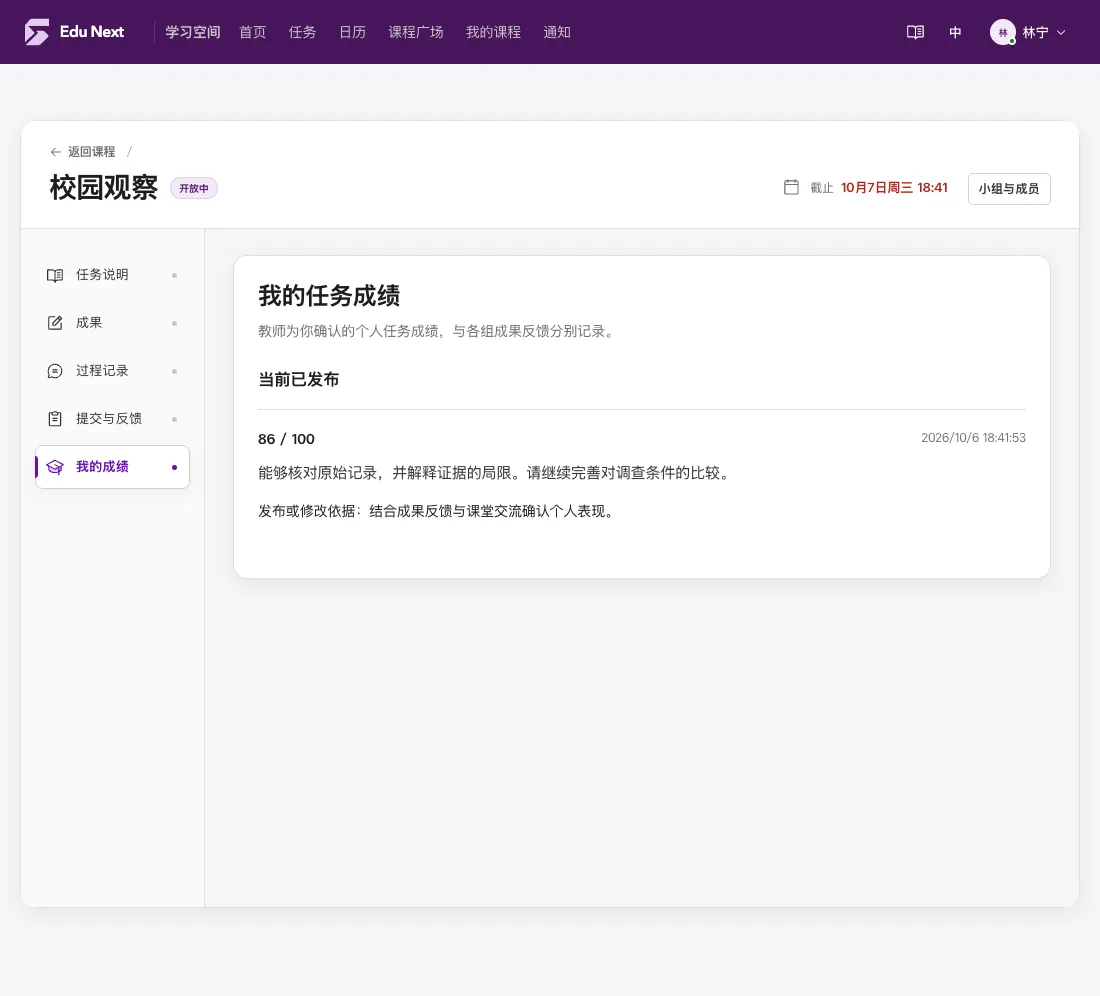Click the back arrow next to 返回课程
This screenshot has height=996, width=1100.
[x=55, y=152]
